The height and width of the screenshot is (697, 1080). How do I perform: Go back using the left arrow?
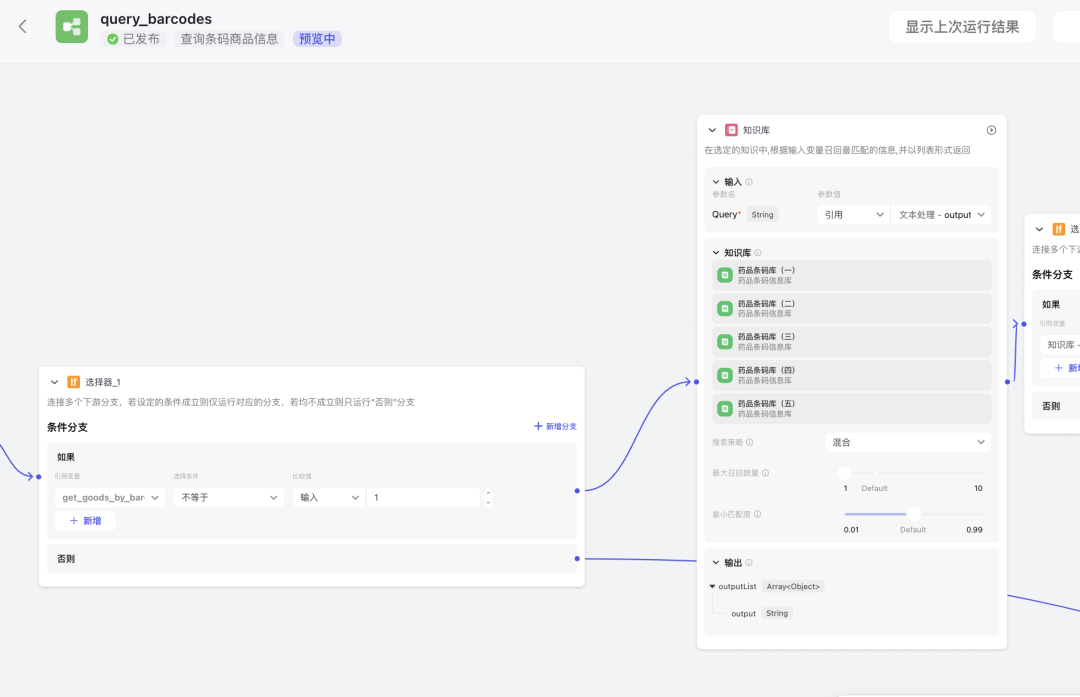tap(23, 27)
